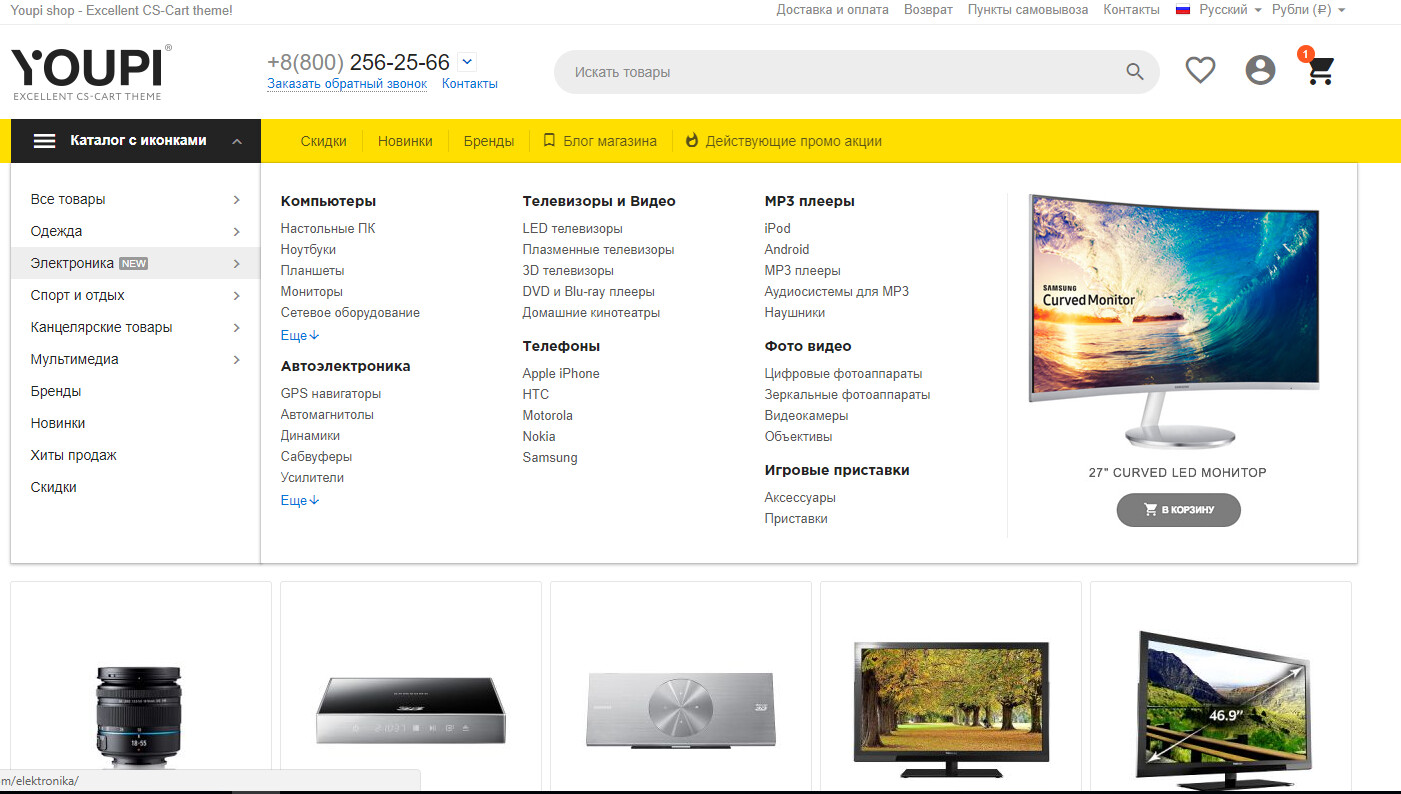Click the Искать товары search field
This screenshot has height=794, width=1401.
[840, 72]
